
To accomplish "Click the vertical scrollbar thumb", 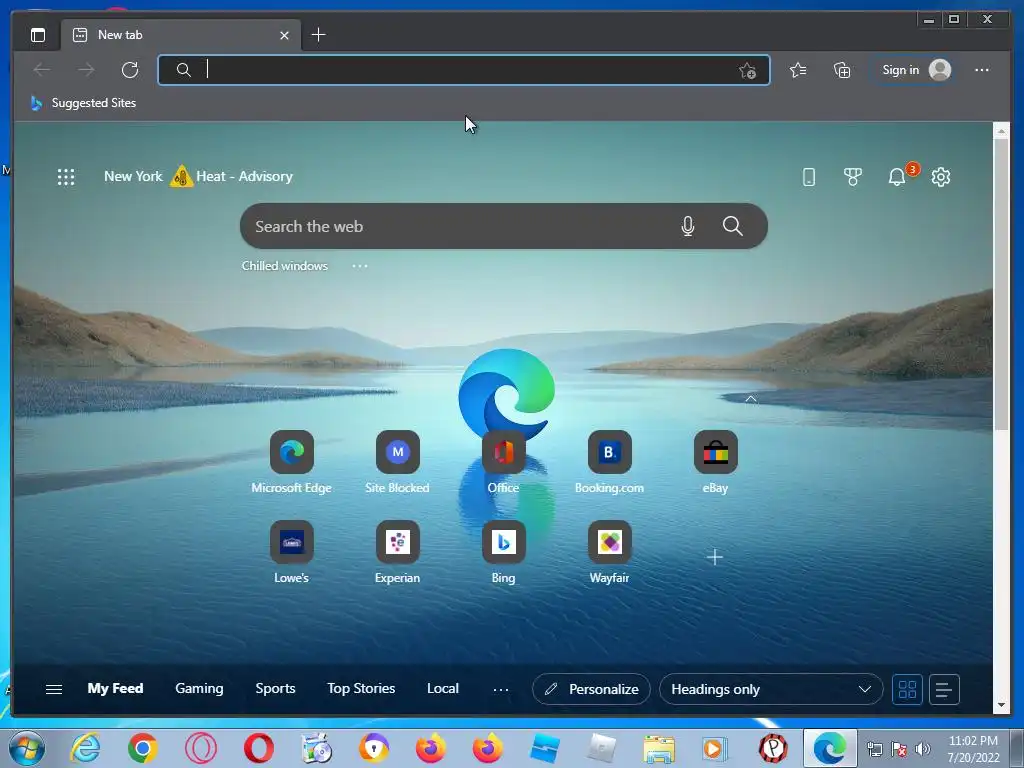I will (1001, 284).
